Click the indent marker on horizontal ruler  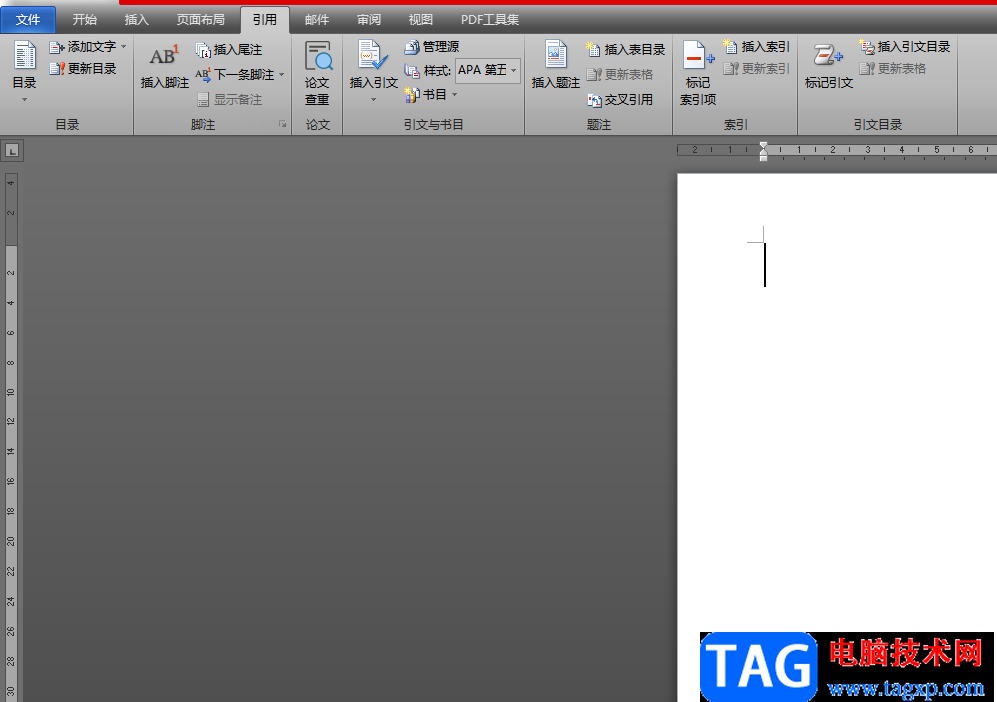pos(763,151)
